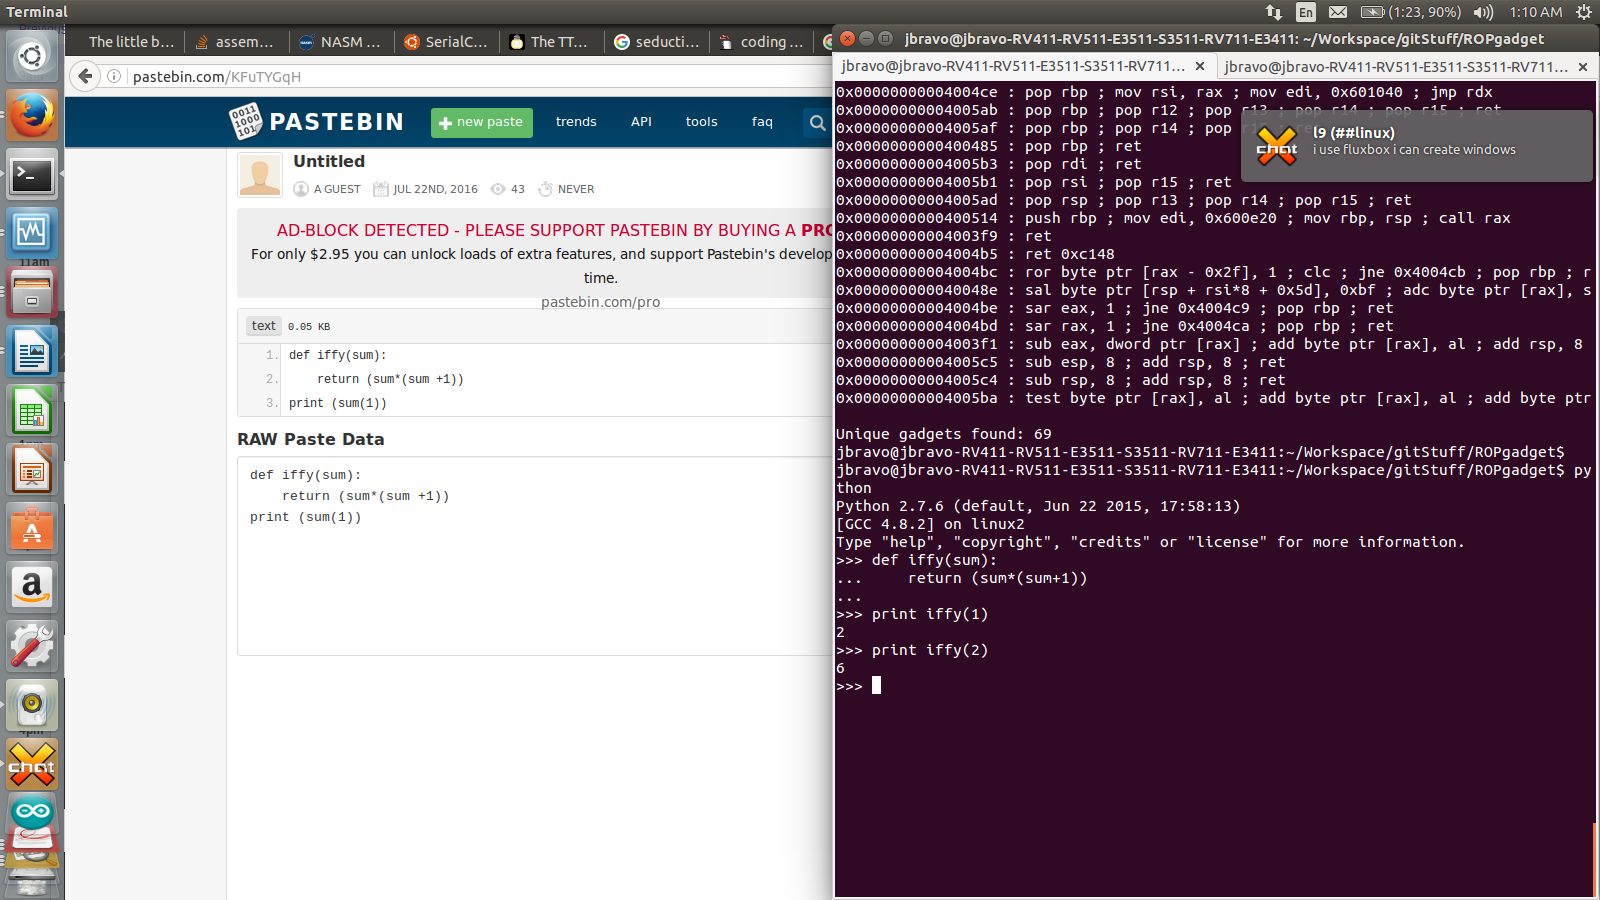Open Ubuntu Software Center from the dock
The width and height of the screenshot is (1600, 900).
pyautogui.click(x=32, y=529)
